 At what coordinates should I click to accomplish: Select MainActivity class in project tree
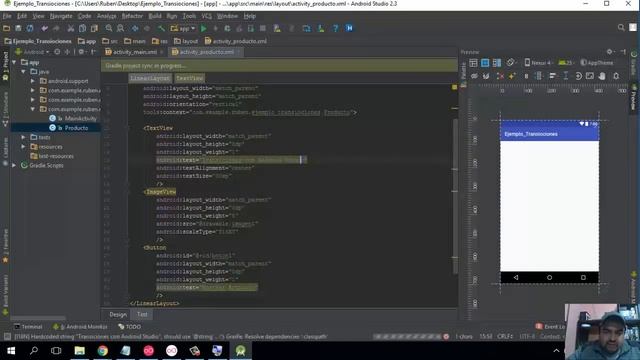pyautogui.click(x=80, y=118)
